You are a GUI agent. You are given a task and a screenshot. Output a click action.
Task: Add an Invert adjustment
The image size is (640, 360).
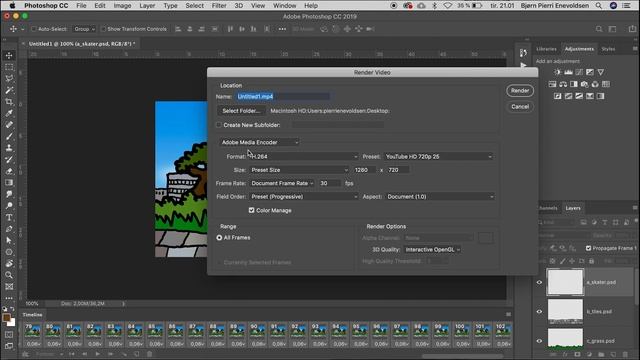click(x=558, y=96)
